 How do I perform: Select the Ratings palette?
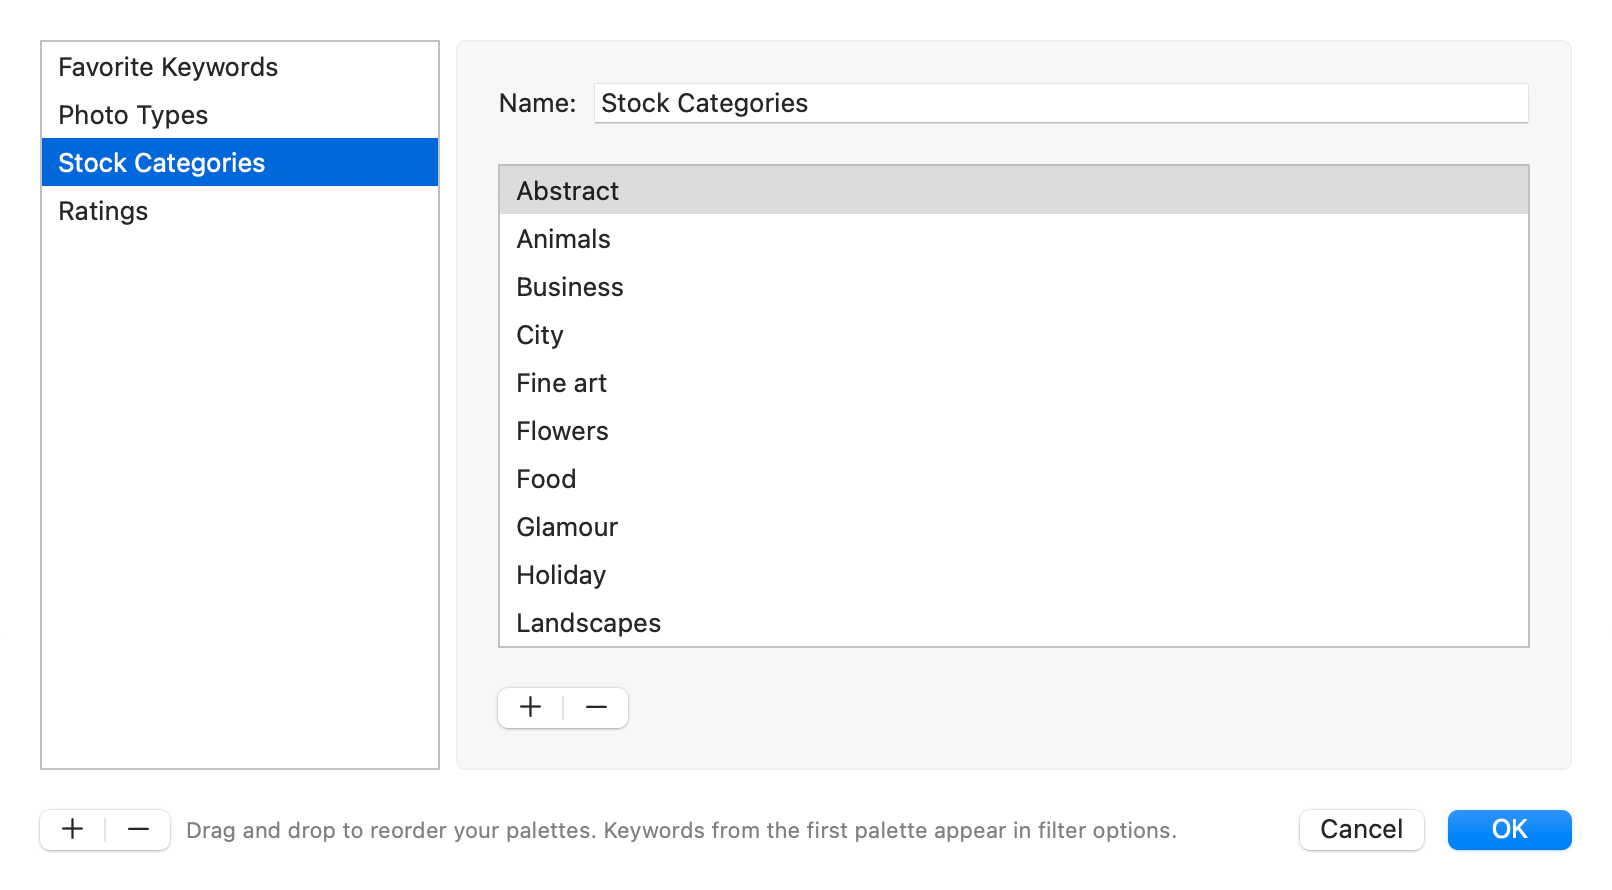point(240,211)
